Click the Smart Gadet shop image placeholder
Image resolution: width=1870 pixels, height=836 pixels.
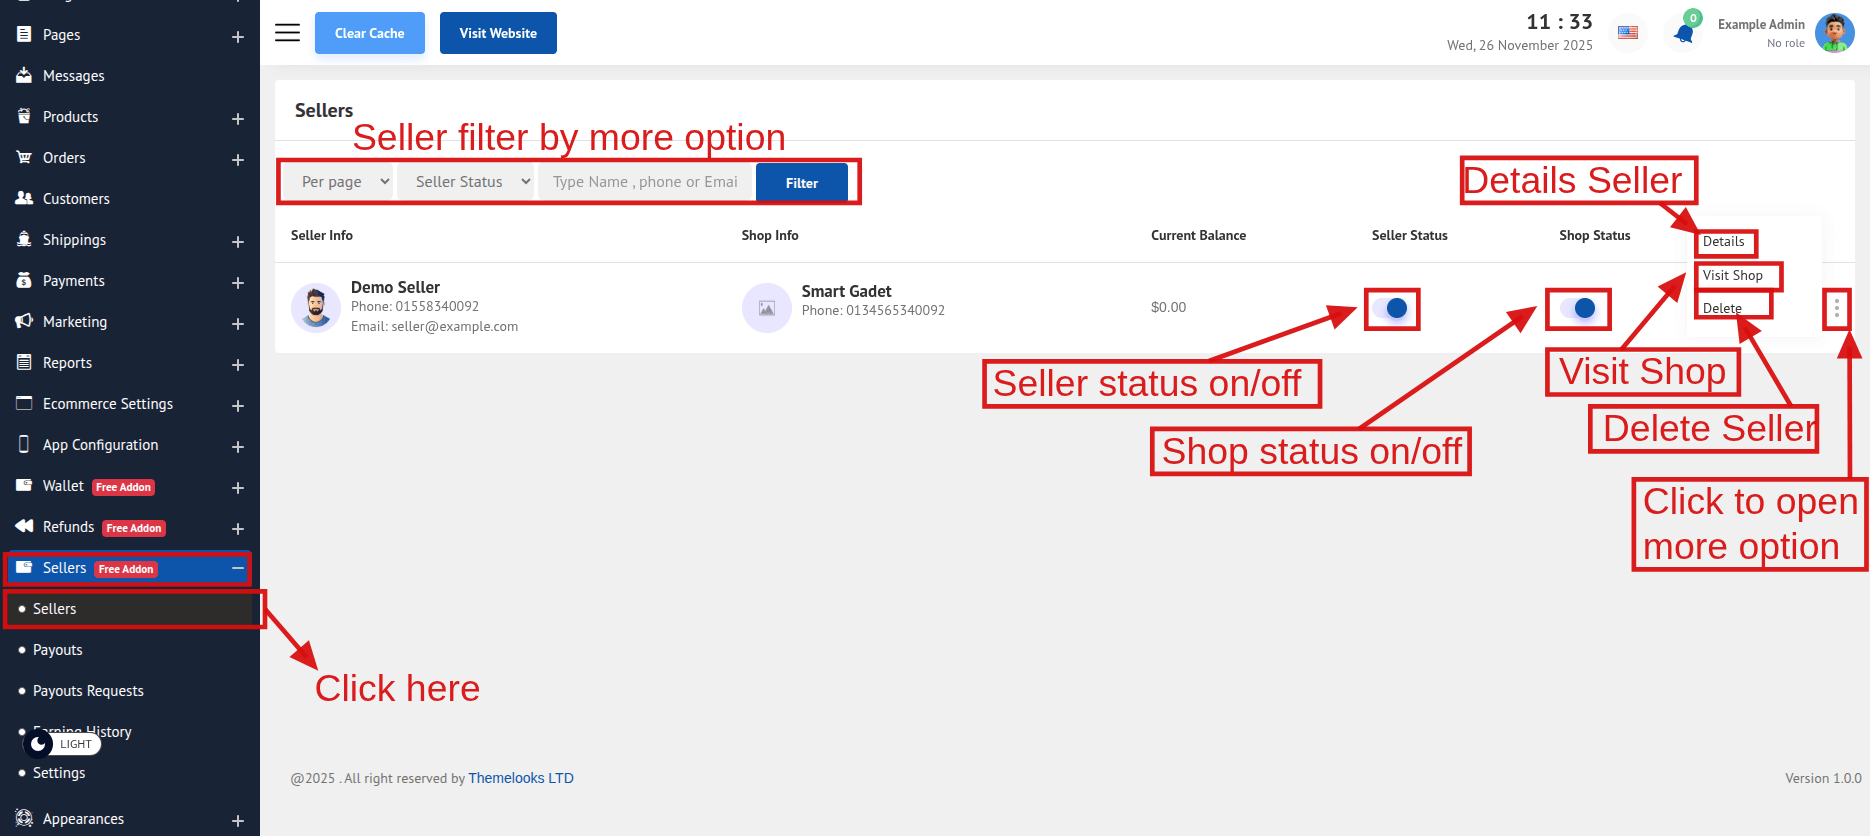point(766,308)
